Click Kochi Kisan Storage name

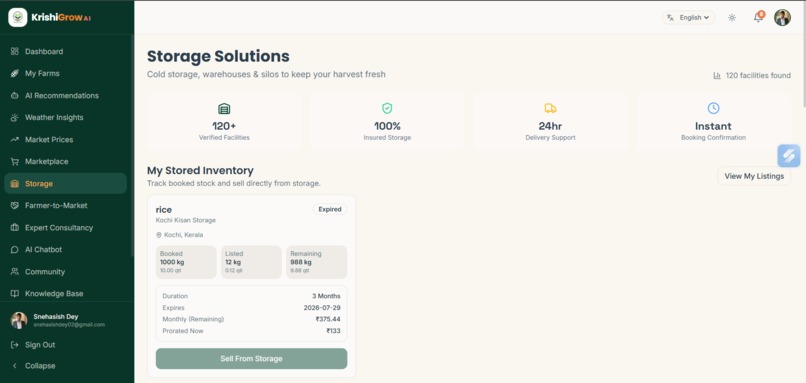pos(186,221)
